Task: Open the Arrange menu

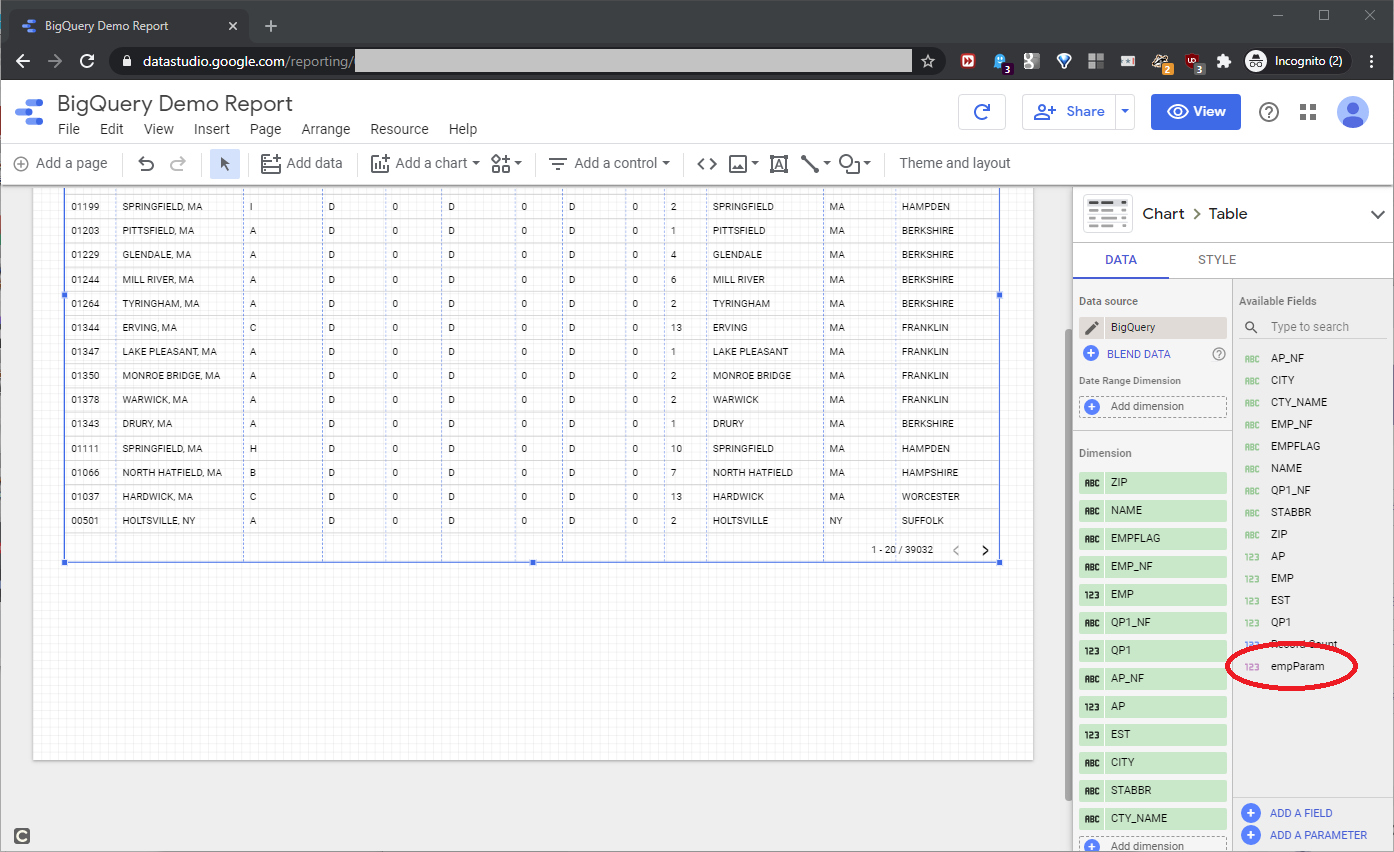Action: [326, 129]
